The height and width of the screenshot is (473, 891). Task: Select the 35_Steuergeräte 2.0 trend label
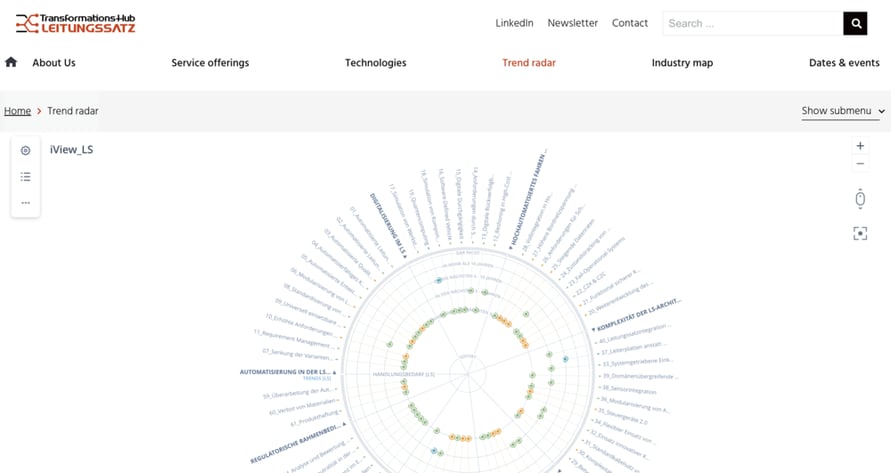[x=622, y=416]
